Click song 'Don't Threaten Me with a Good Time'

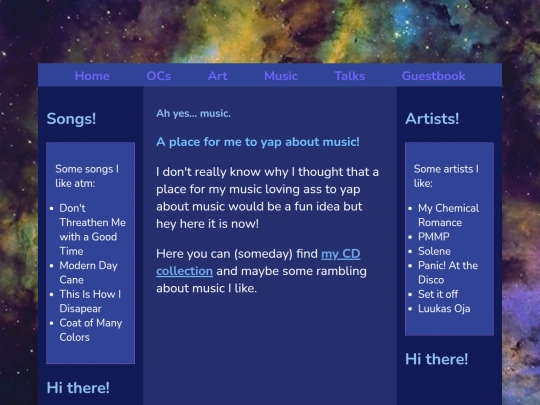click(92, 229)
